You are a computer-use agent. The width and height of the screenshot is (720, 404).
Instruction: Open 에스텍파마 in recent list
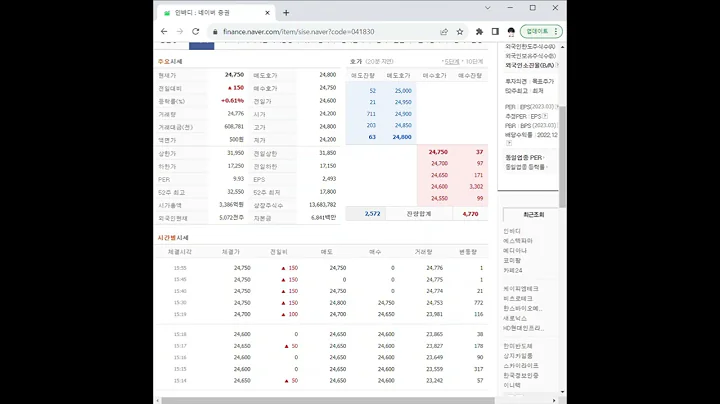coord(518,241)
